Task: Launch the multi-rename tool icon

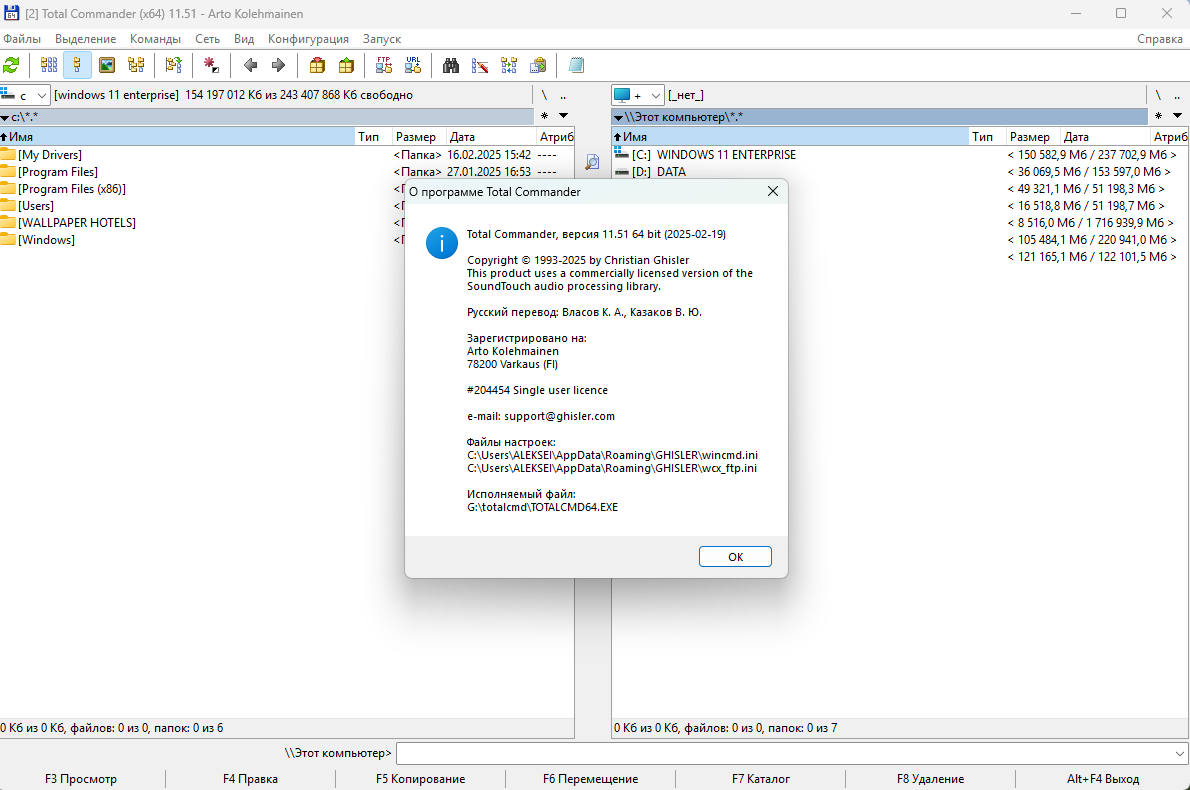Action: click(x=480, y=66)
